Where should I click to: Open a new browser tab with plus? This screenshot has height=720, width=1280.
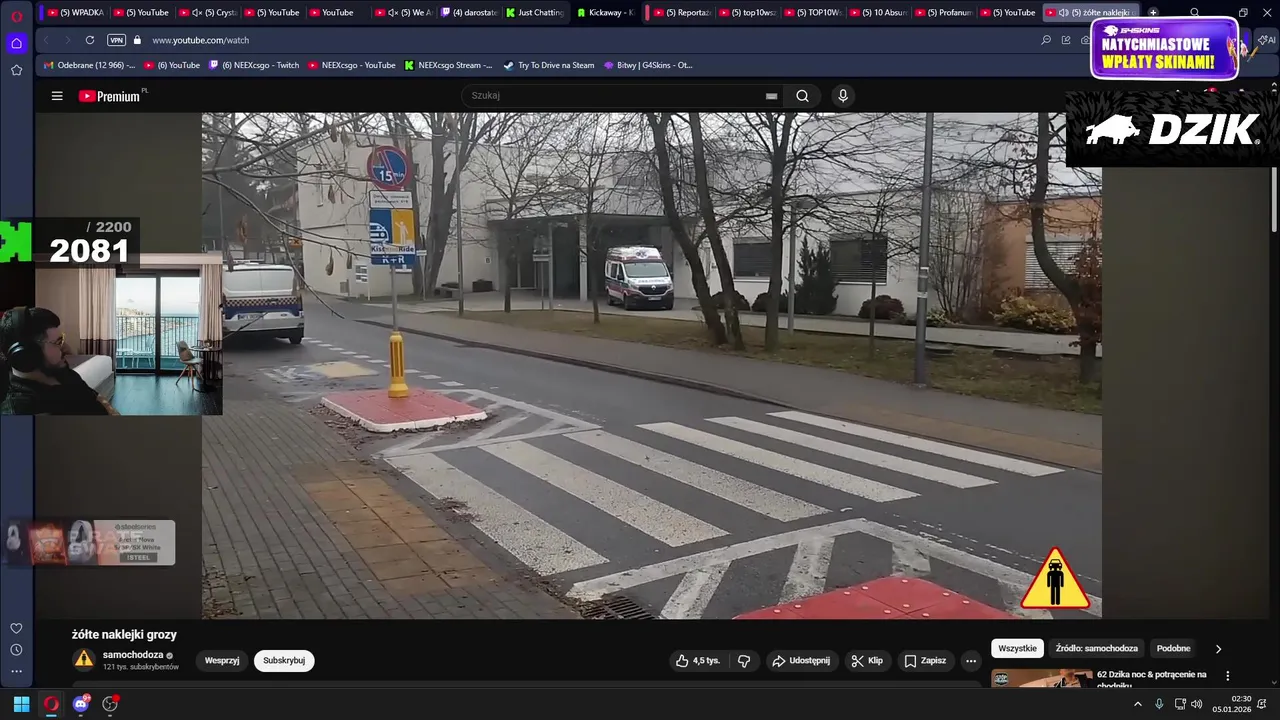pos(1153,13)
